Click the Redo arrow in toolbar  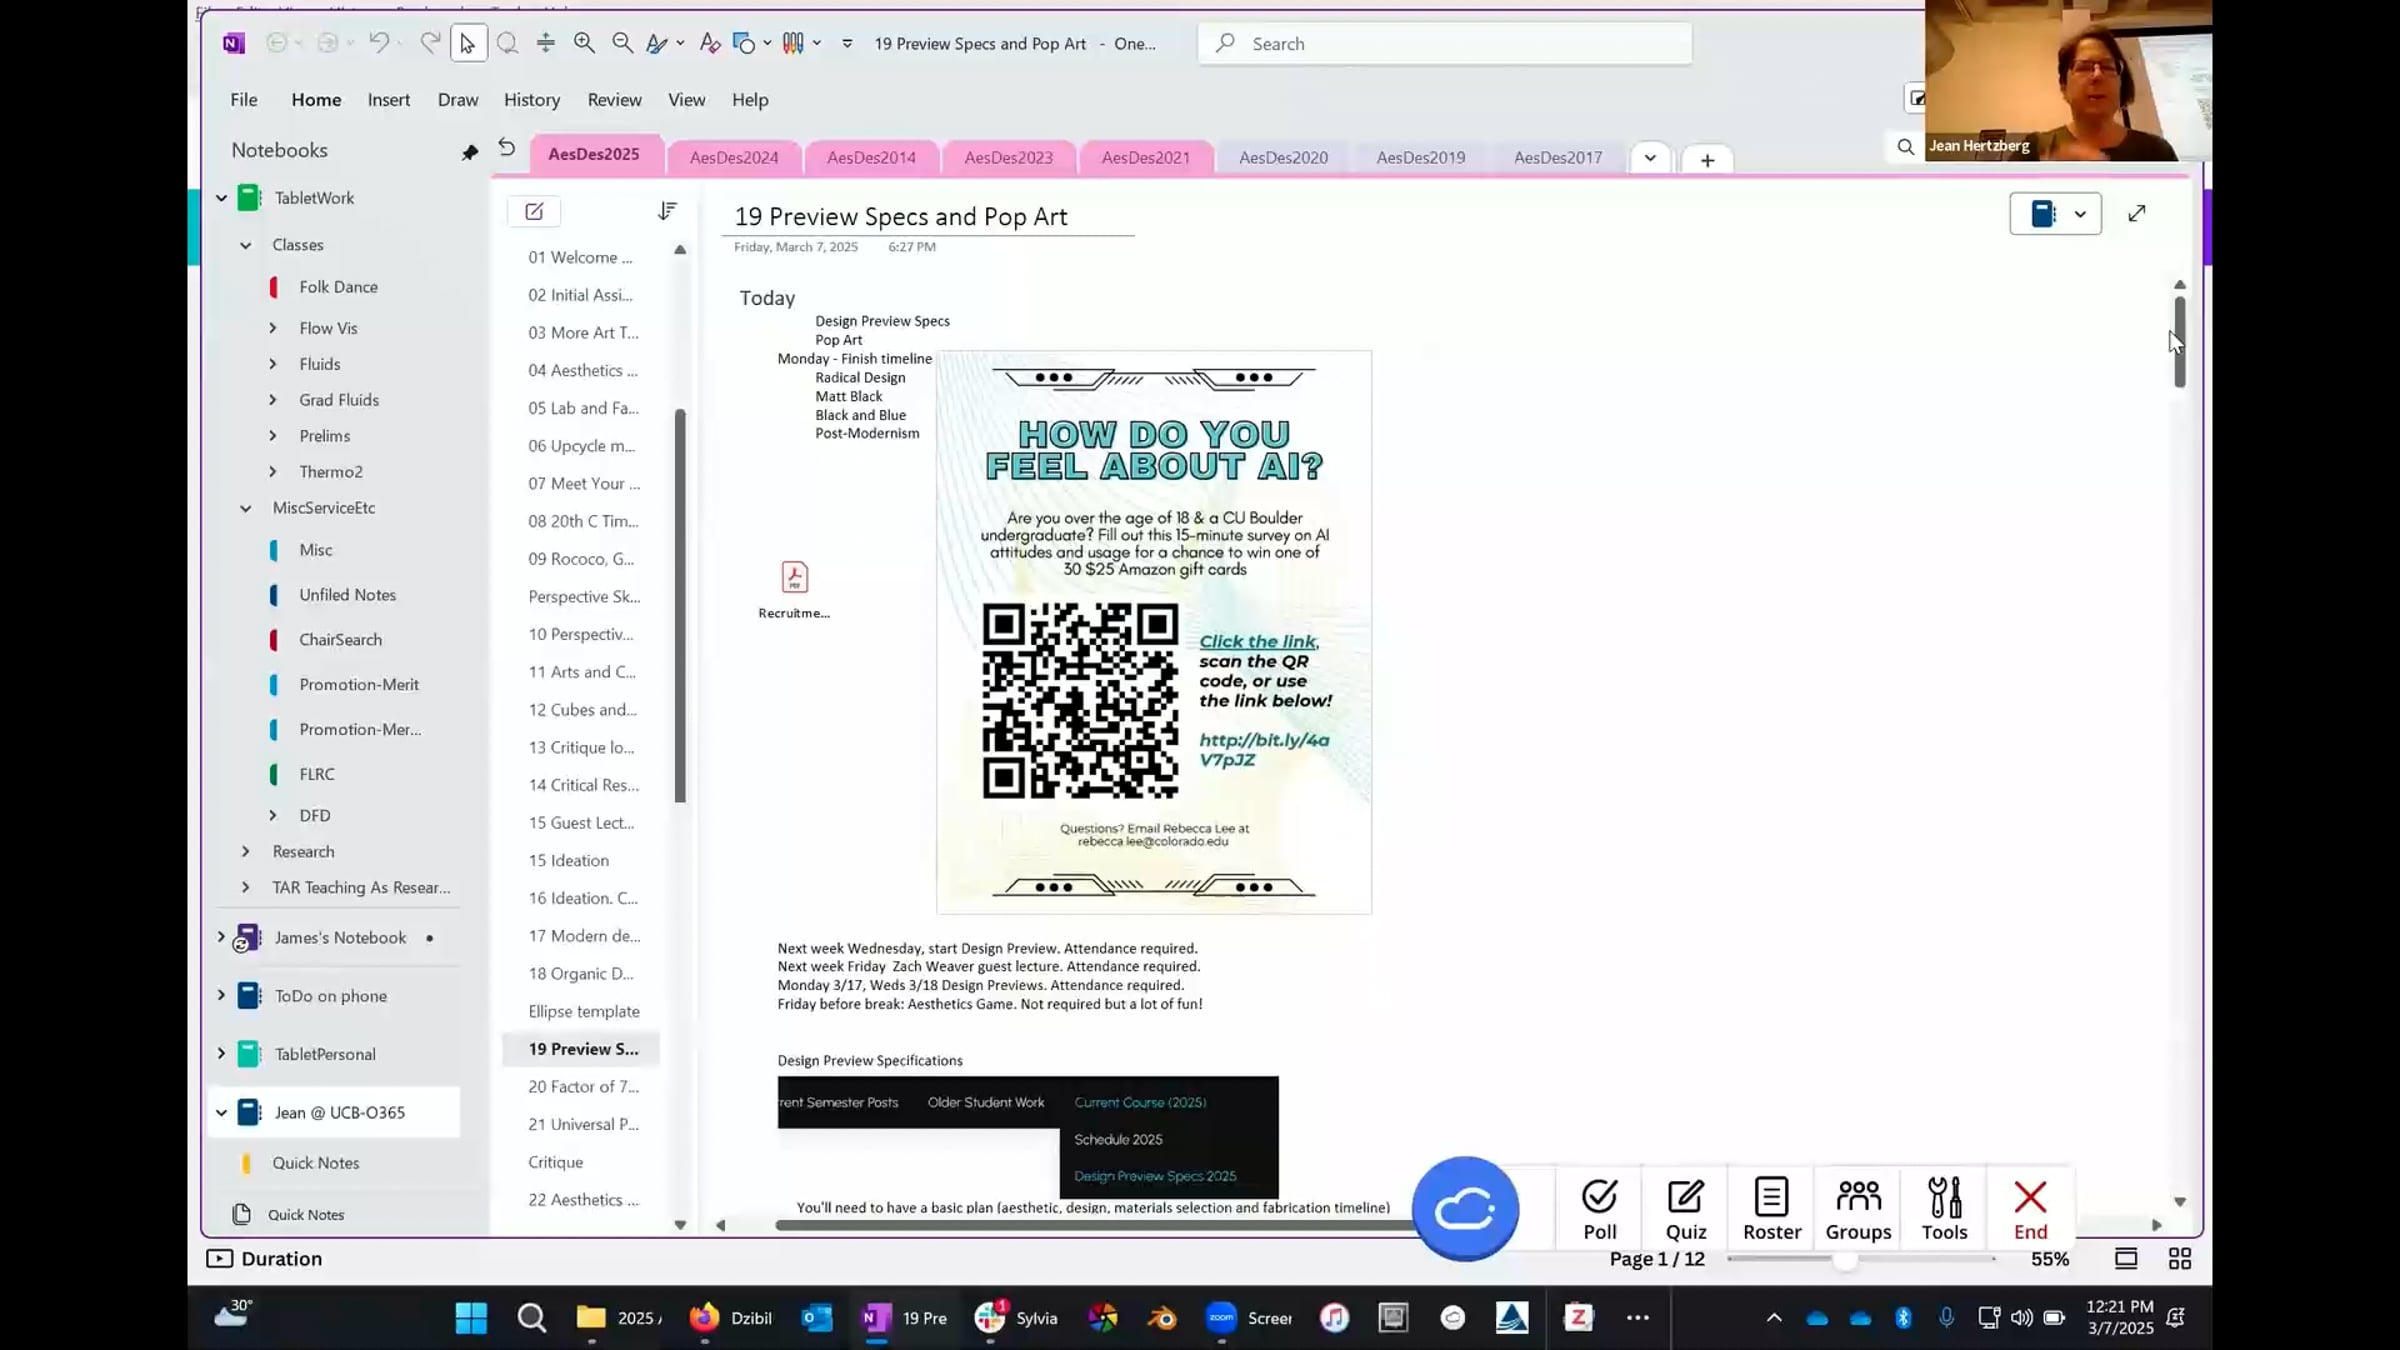point(430,43)
